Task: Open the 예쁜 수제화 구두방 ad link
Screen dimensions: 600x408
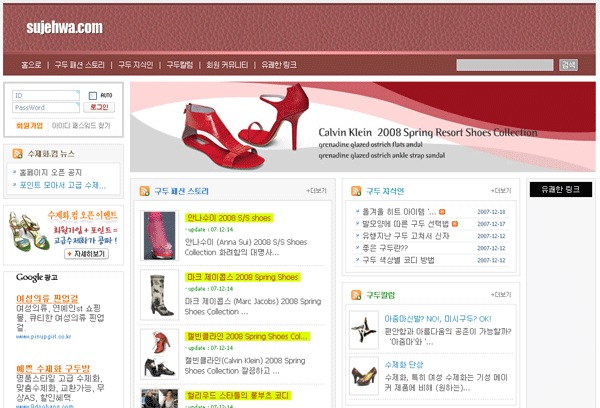Action: [x=53, y=369]
